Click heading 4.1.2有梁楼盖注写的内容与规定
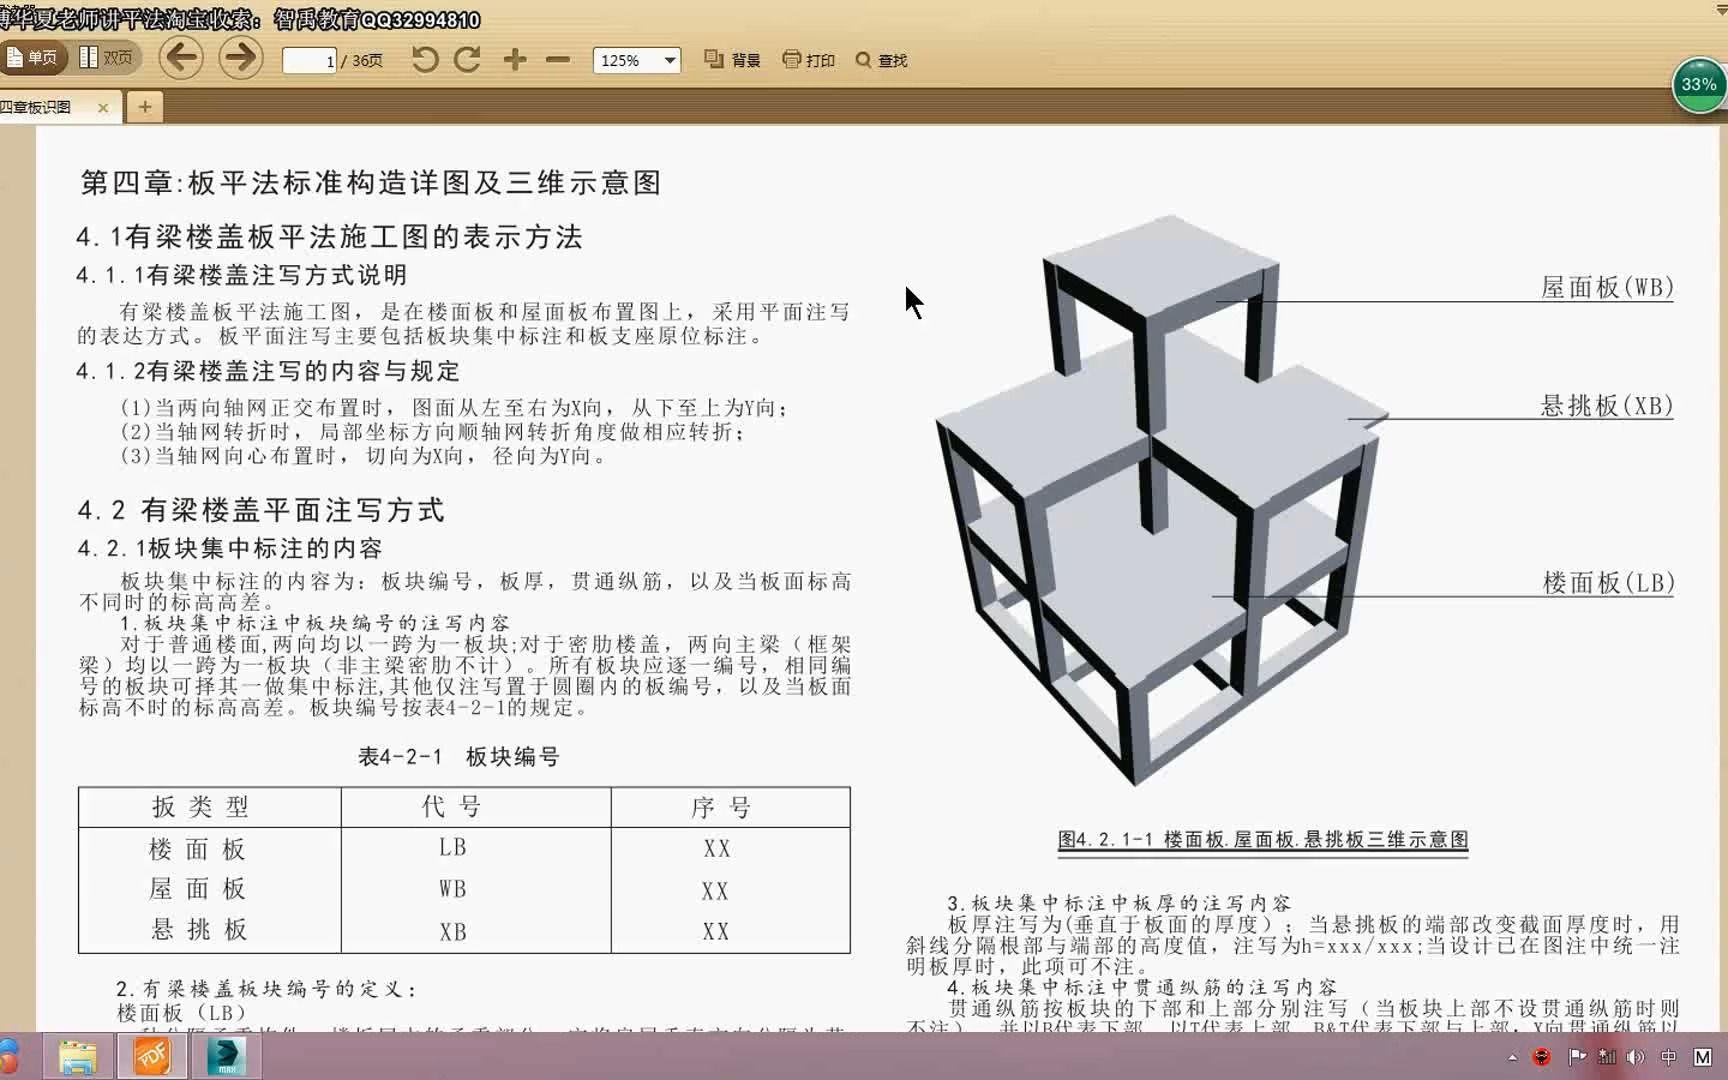This screenshot has width=1728, height=1080. point(268,371)
